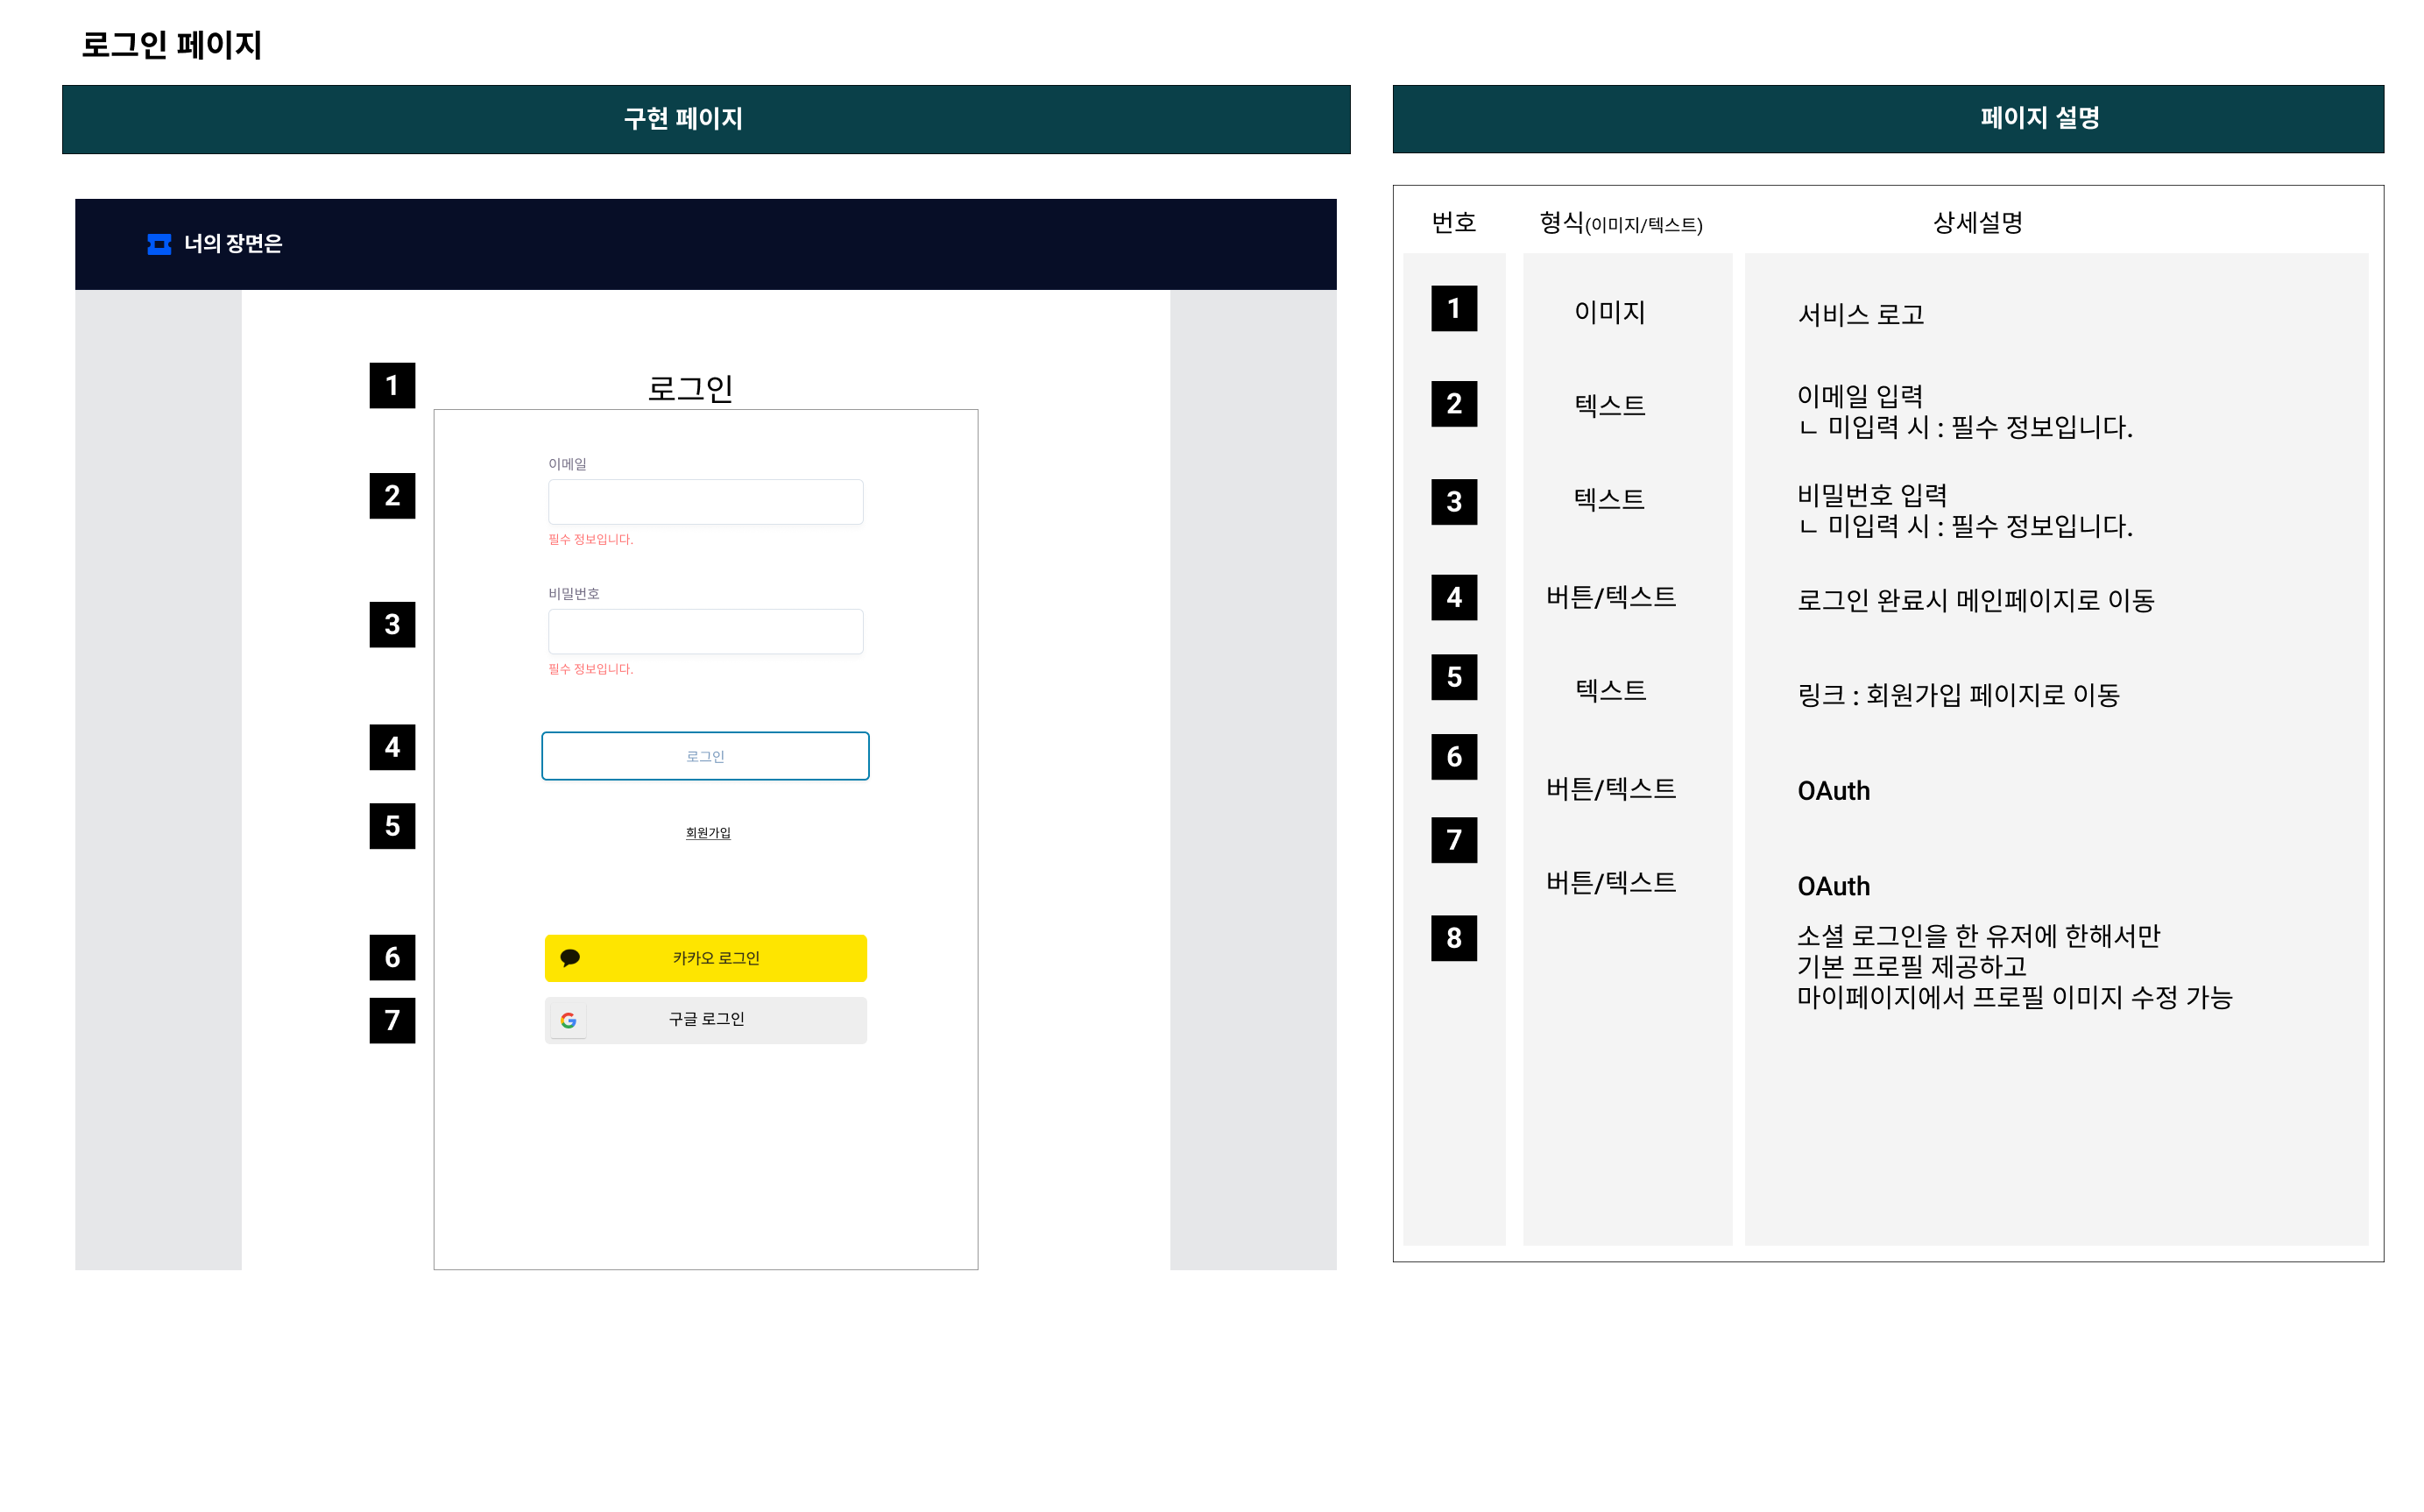2424x1512 pixels.
Task: Click the number 5 marker in the description table
Action: 1453,677
